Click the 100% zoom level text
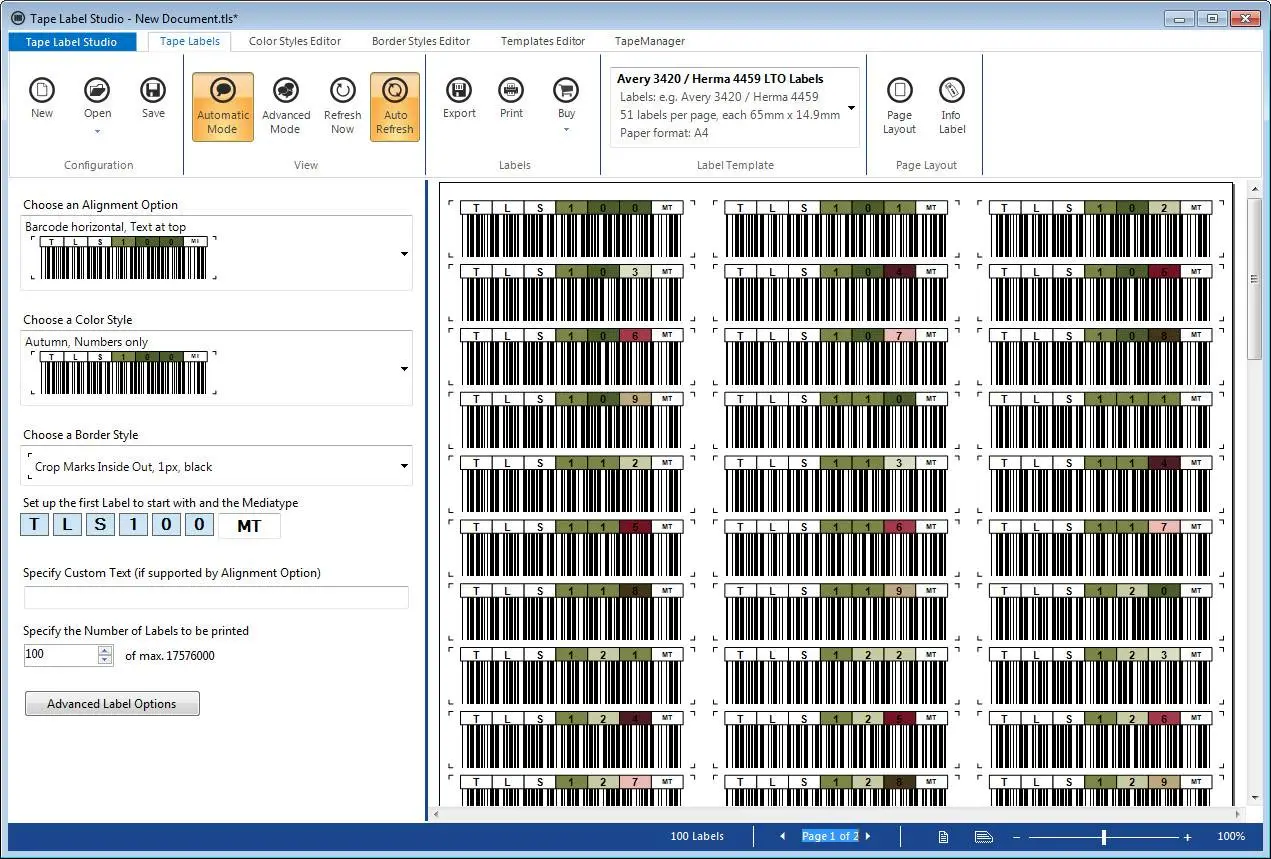Image resolution: width=1271 pixels, height=859 pixels. (x=1231, y=836)
